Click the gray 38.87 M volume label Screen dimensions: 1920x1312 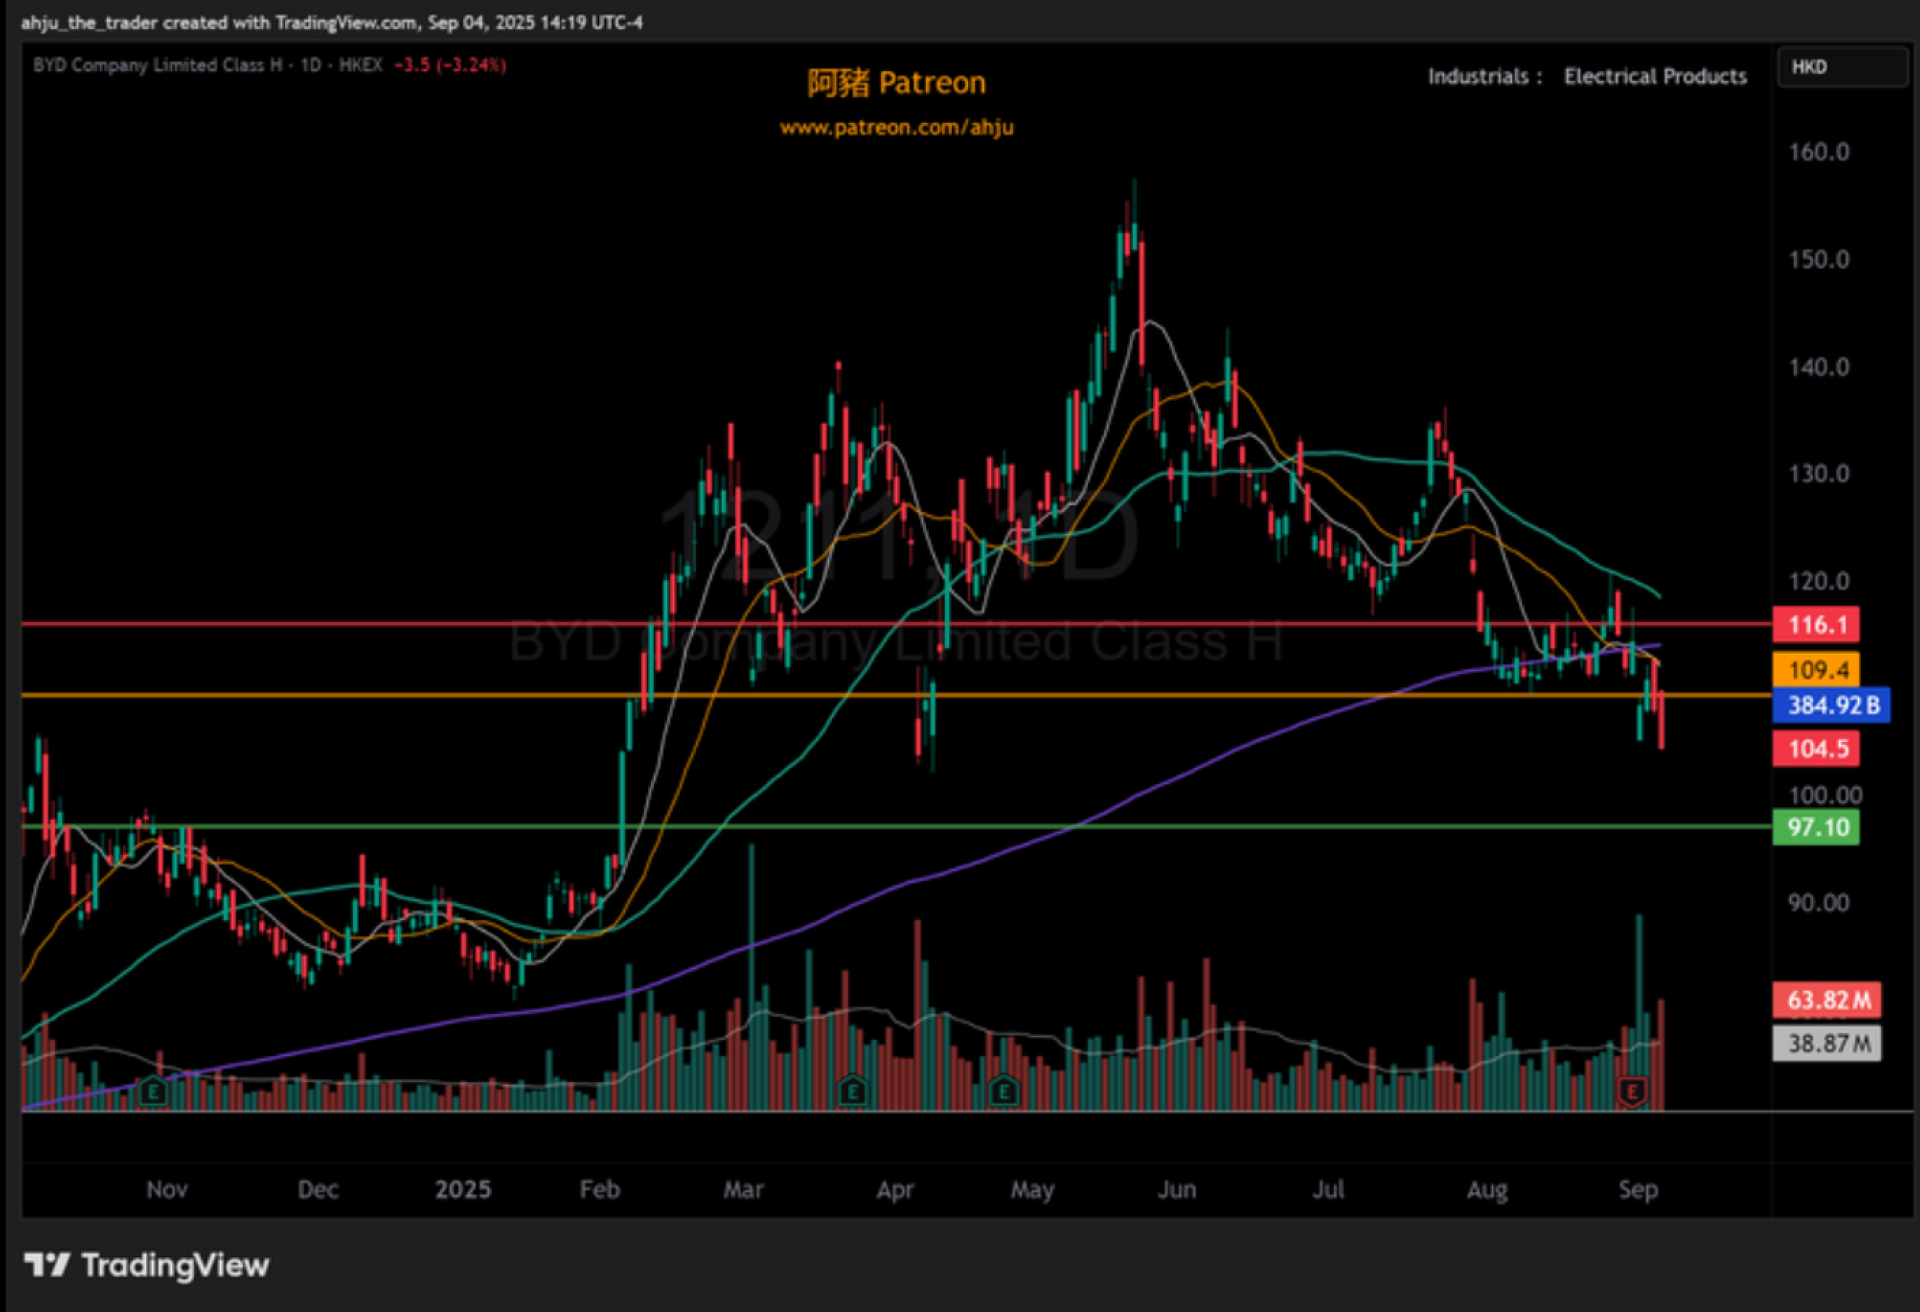click(1827, 1043)
